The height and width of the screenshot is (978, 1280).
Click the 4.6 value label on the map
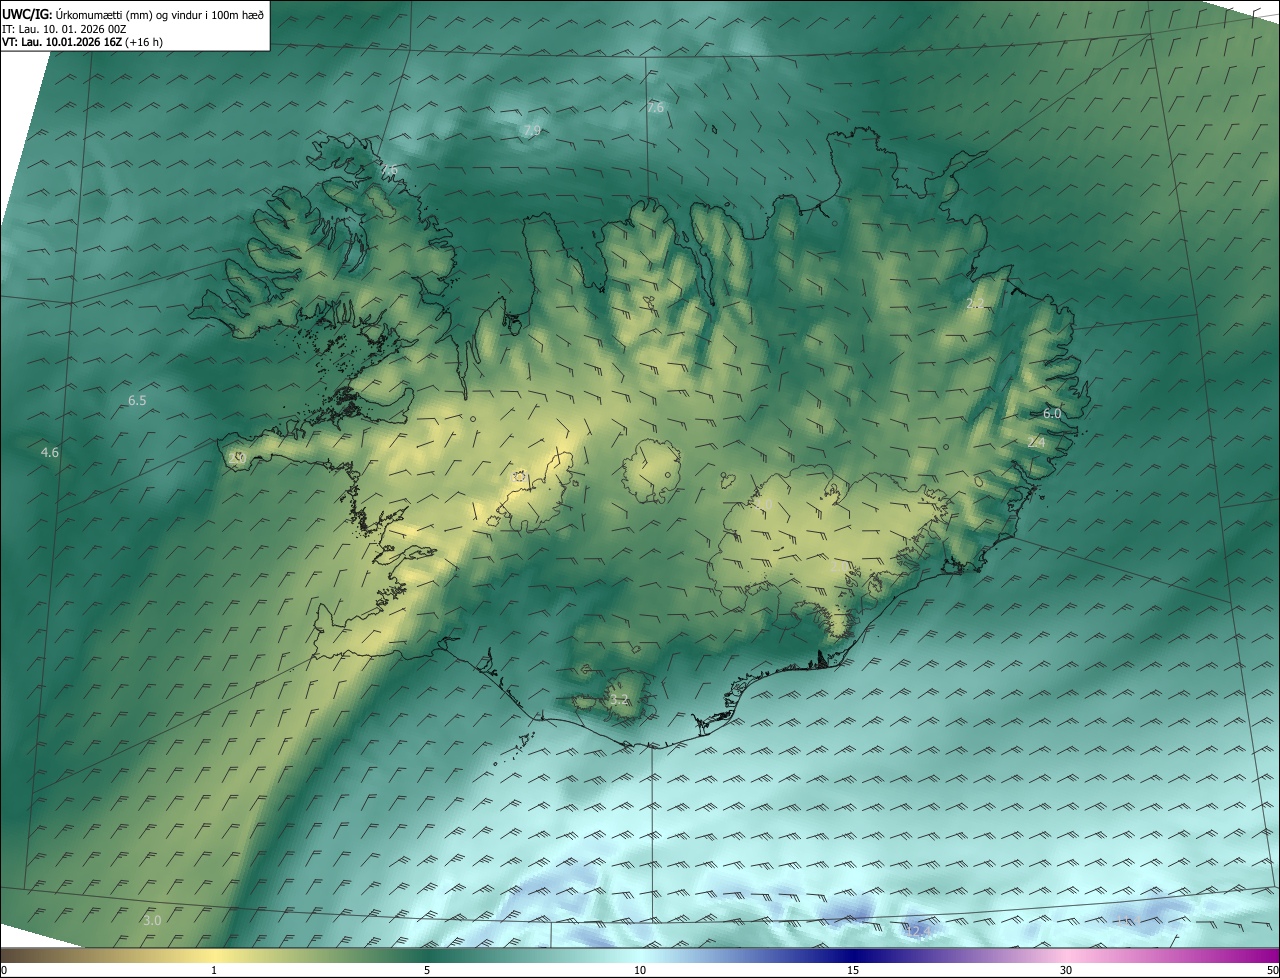[49, 453]
